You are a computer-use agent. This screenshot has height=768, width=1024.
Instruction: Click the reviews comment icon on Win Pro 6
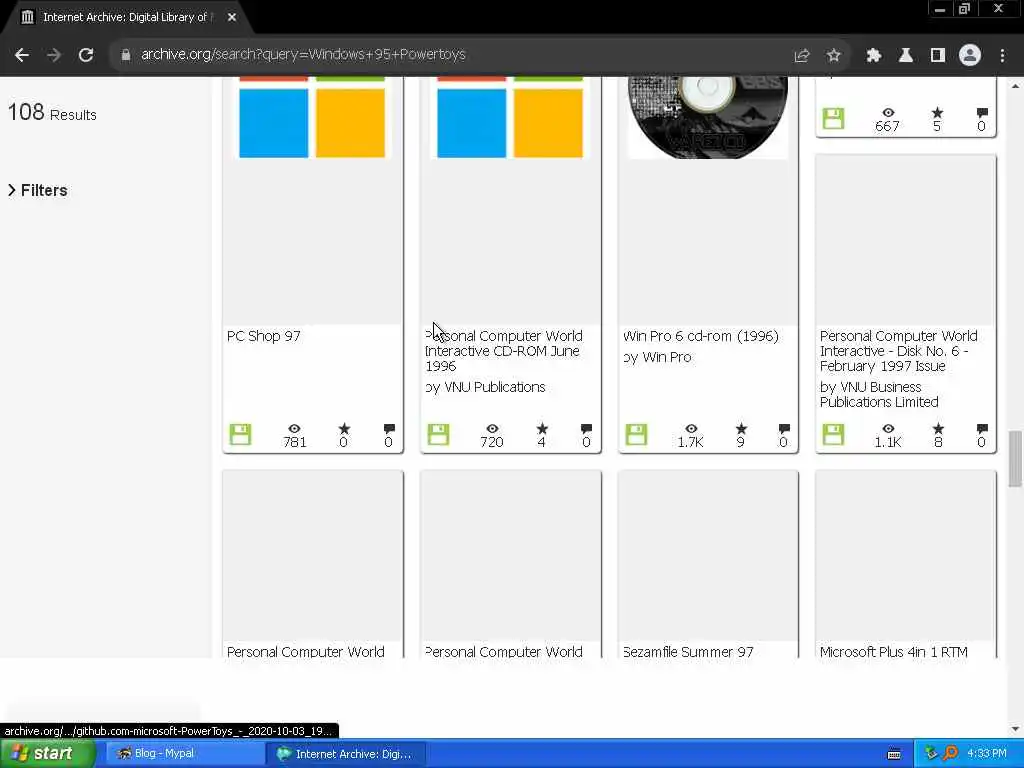pyautogui.click(x=784, y=429)
